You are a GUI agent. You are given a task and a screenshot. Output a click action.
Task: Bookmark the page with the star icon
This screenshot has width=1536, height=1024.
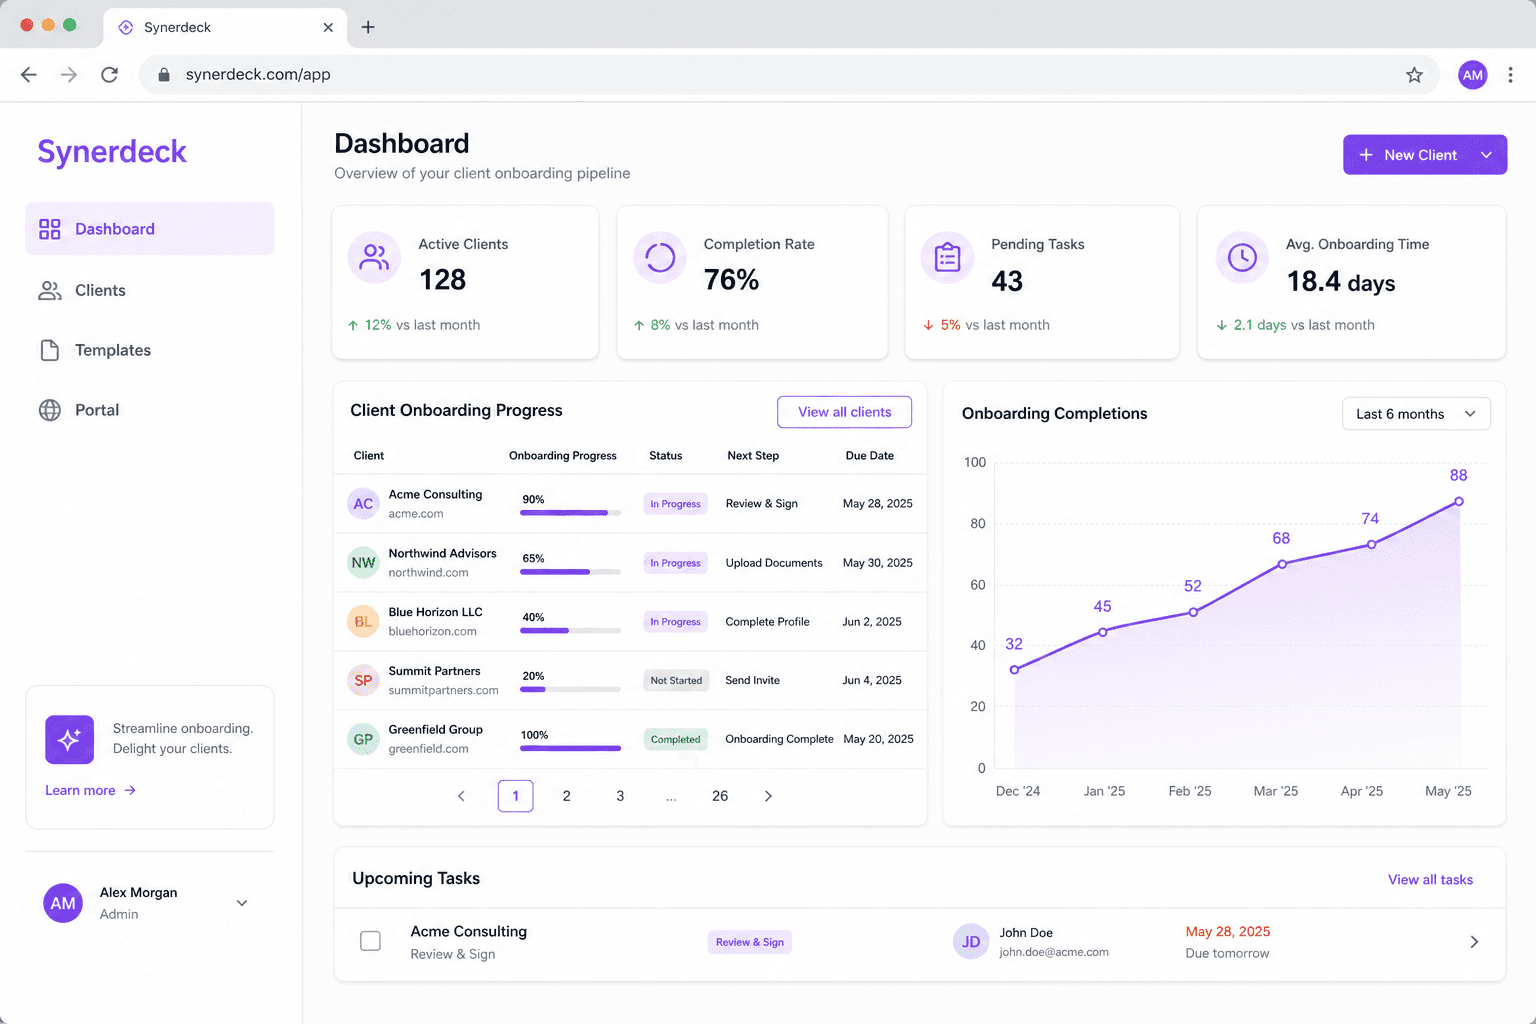(1414, 75)
